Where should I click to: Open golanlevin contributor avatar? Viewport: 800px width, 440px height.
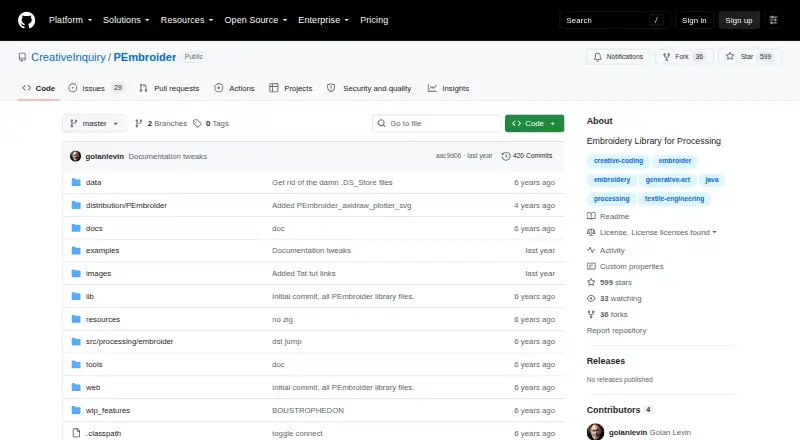pos(595,432)
